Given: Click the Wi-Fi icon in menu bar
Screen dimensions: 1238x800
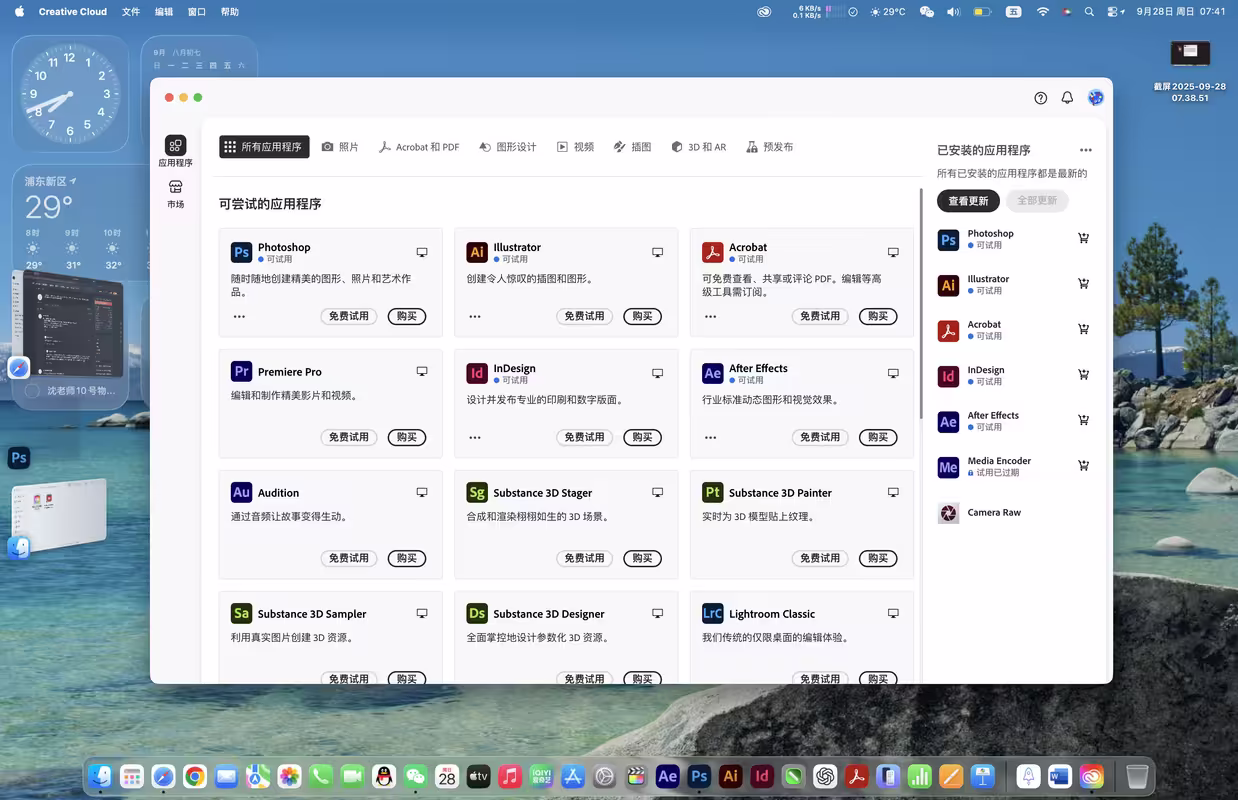Looking at the screenshot, I should (1043, 12).
